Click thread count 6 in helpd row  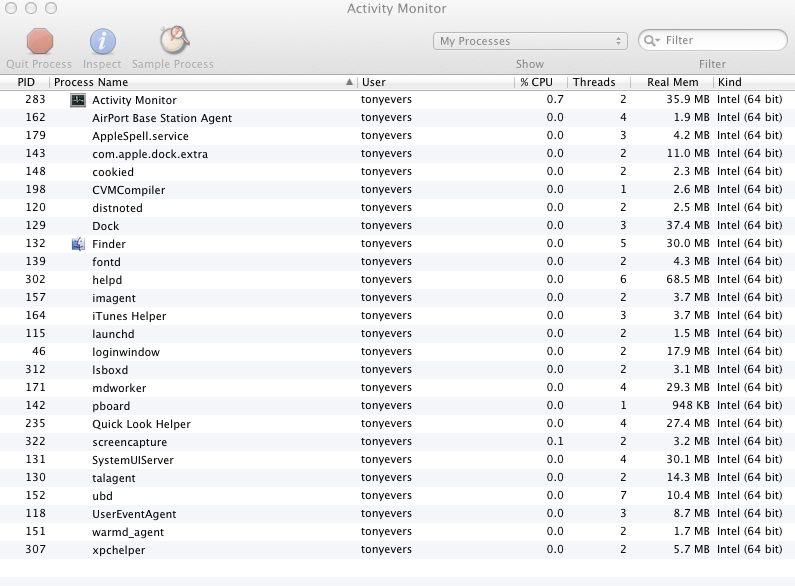click(x=623, y=279)
